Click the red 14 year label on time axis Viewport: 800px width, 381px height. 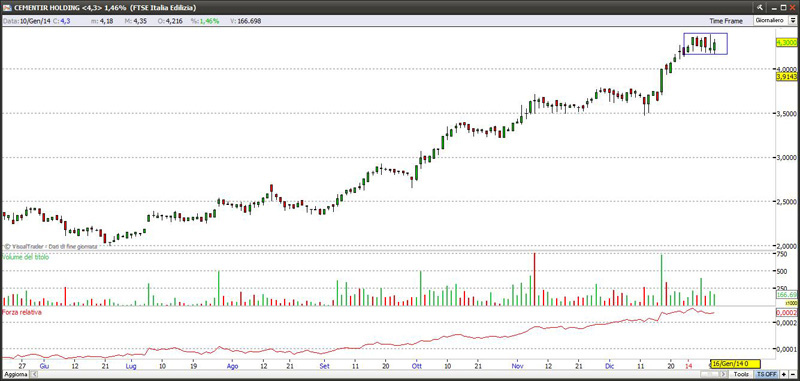click(x=688, y=366)
